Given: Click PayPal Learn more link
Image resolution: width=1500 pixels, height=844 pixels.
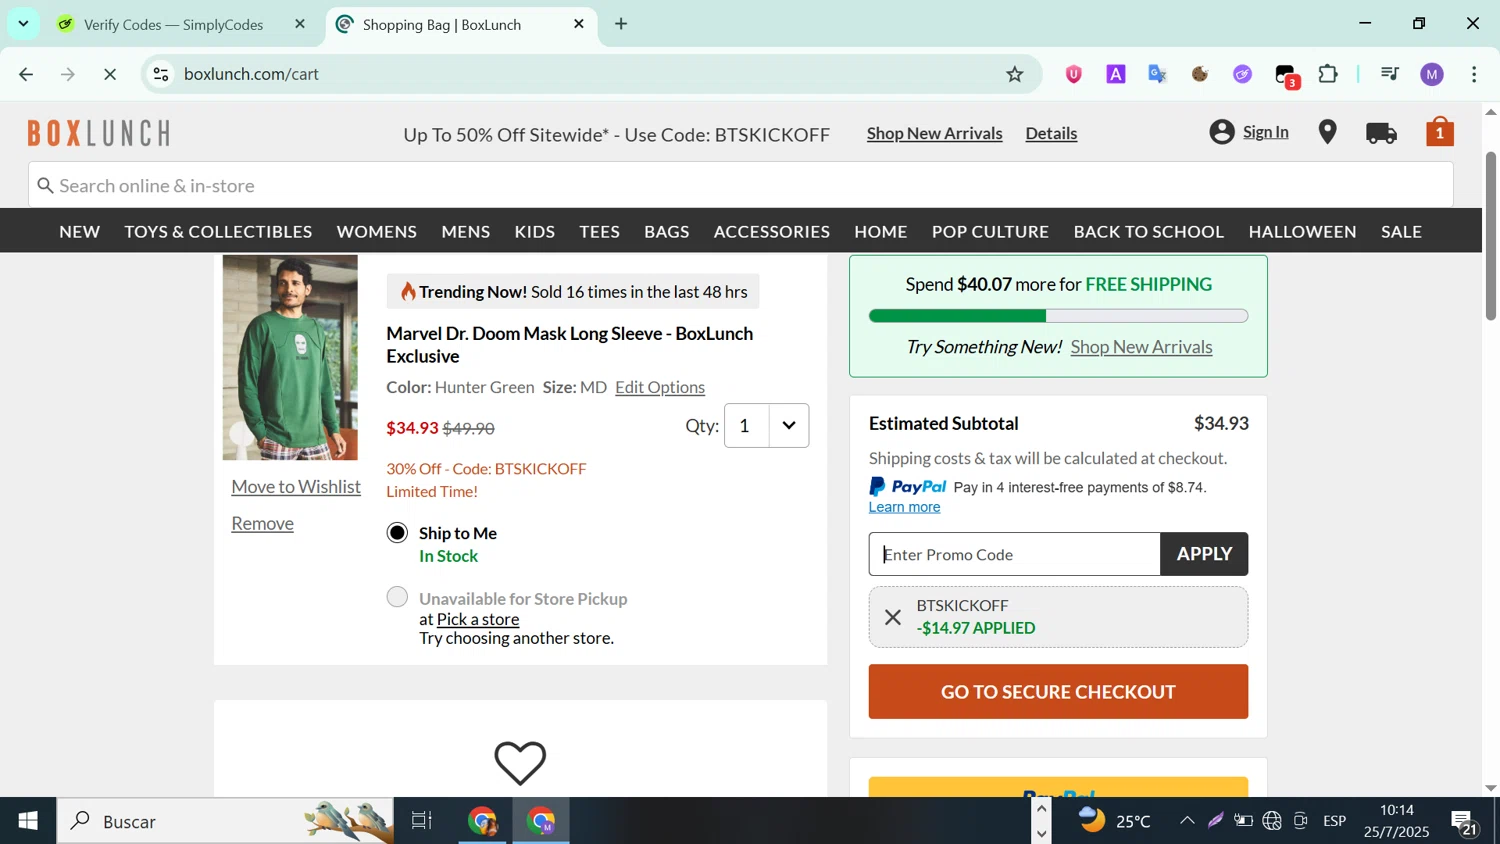Looking at the screenshot, I should (904, 507).
